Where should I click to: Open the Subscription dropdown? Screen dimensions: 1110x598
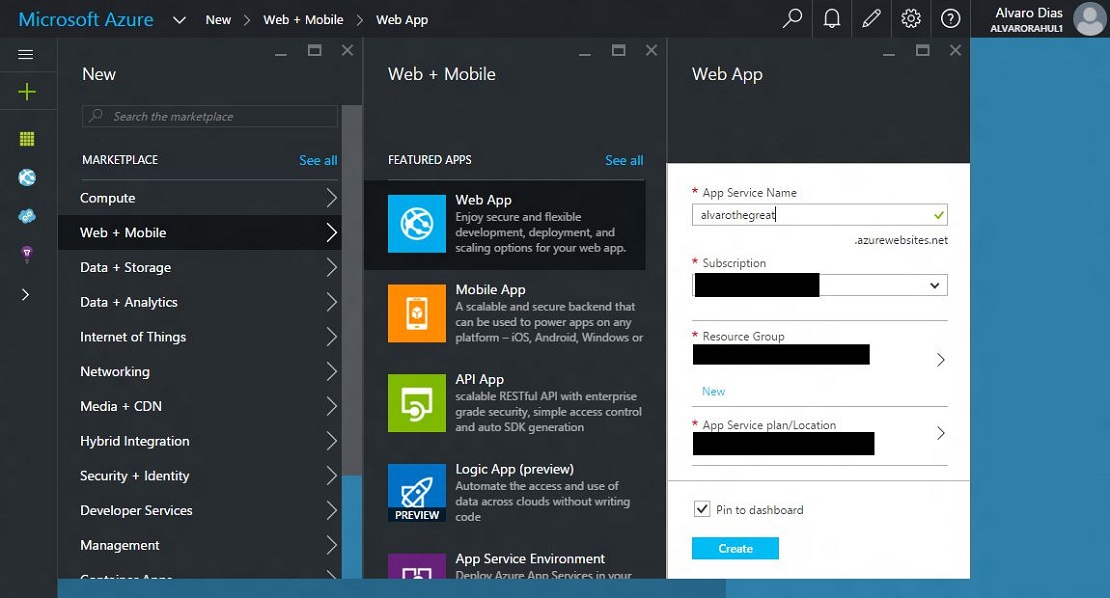tap(819, 285)
